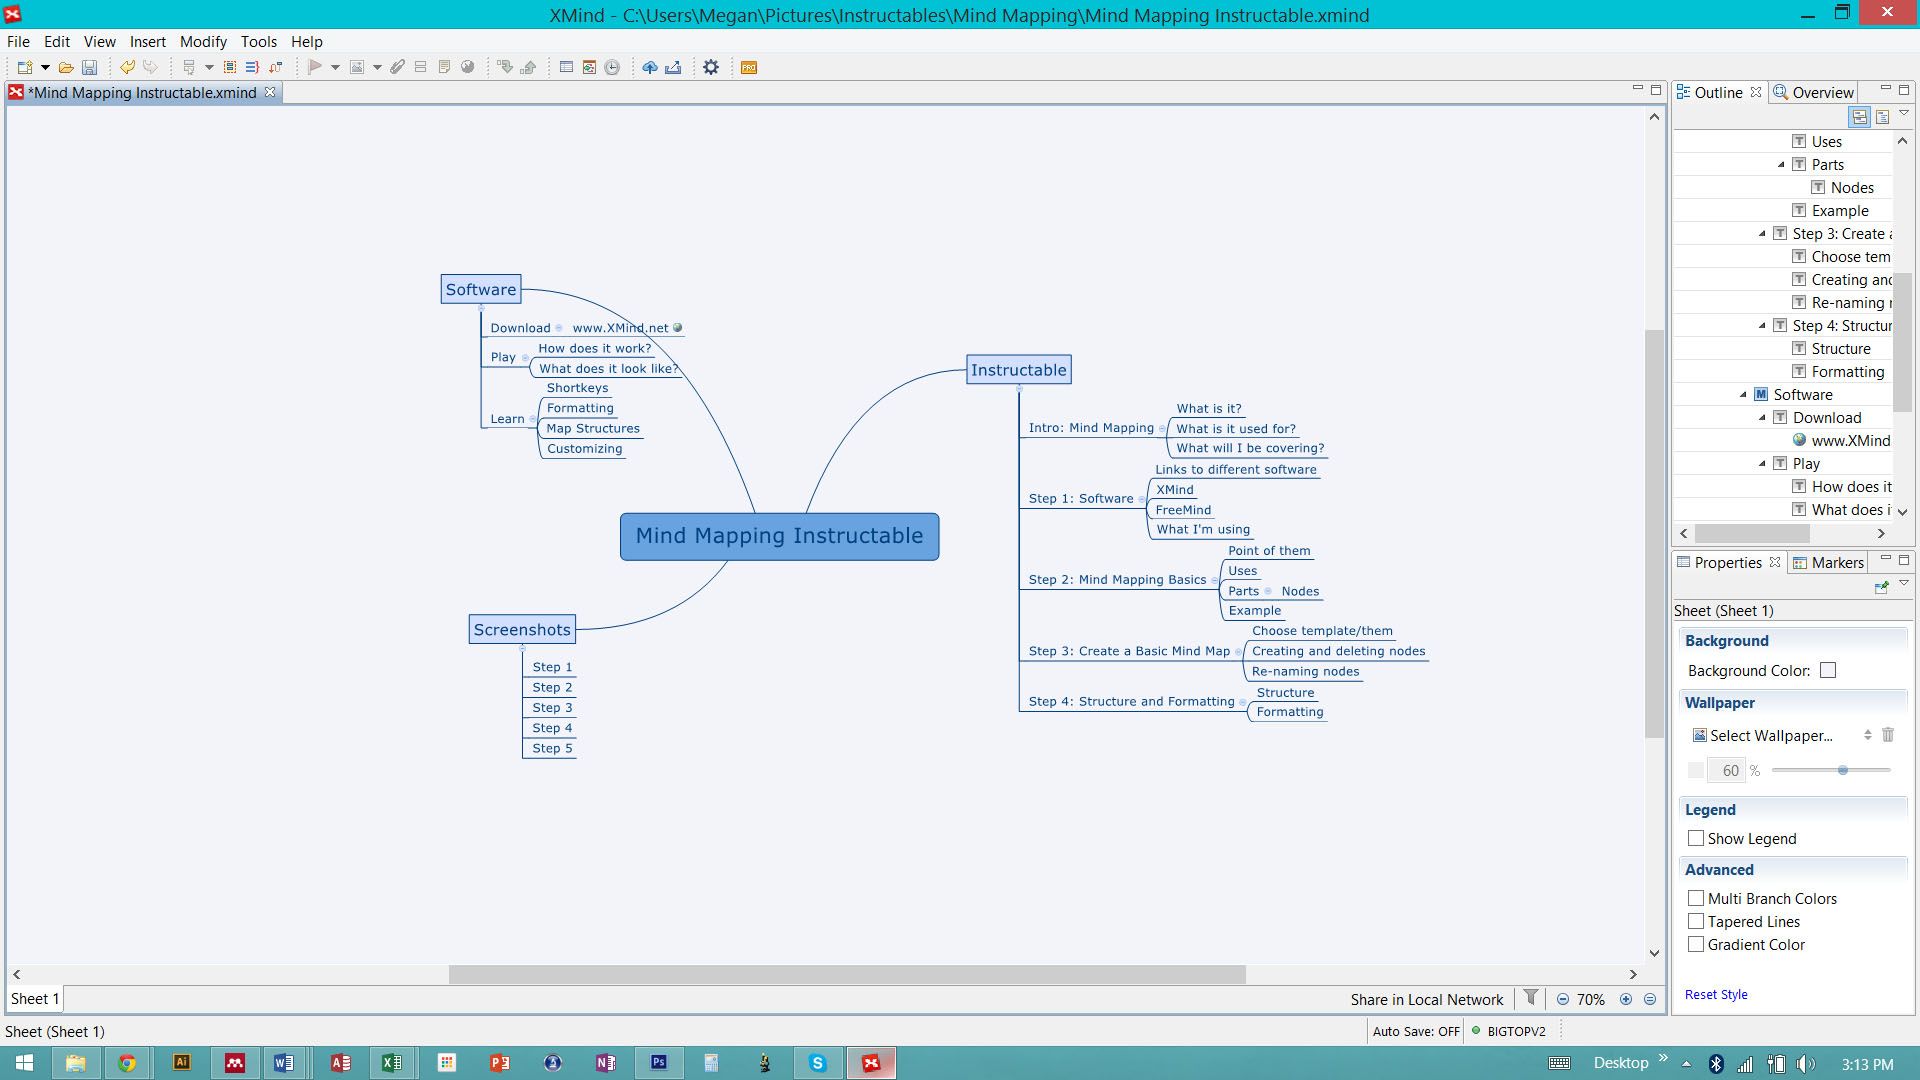
Task: Attach a file using the paperclip icon
Action: pyautogui.click(x=397, y=67)
